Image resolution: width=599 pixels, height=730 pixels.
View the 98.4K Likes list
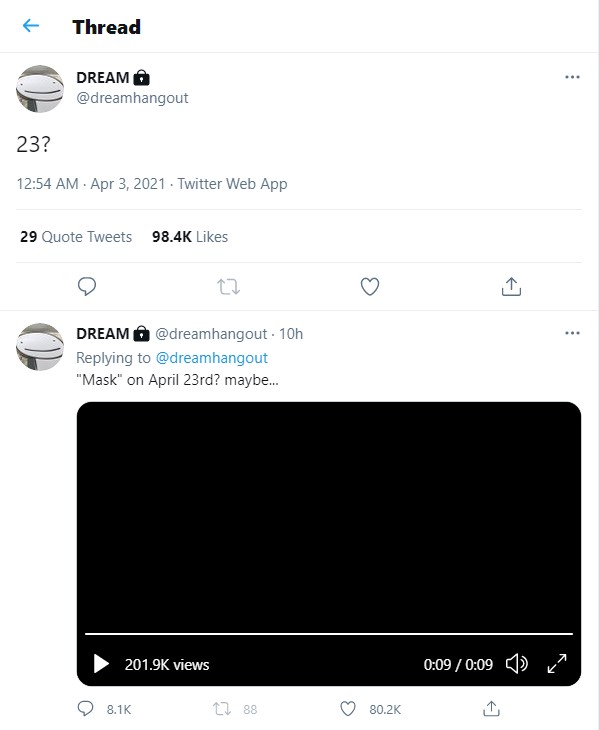190,237
